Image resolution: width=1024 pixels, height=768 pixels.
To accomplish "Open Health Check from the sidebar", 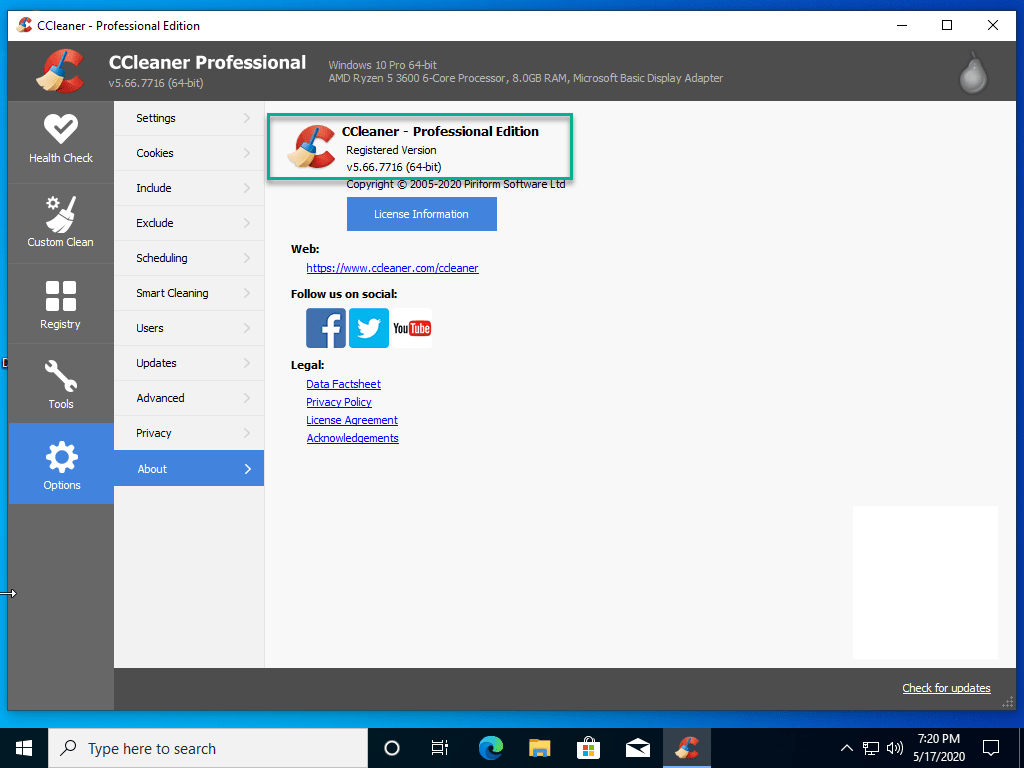I will coord(61,140).
